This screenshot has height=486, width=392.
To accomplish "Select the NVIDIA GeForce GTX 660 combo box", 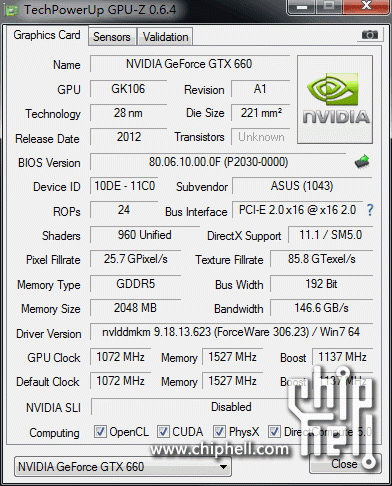I will (x=123, y=467).
